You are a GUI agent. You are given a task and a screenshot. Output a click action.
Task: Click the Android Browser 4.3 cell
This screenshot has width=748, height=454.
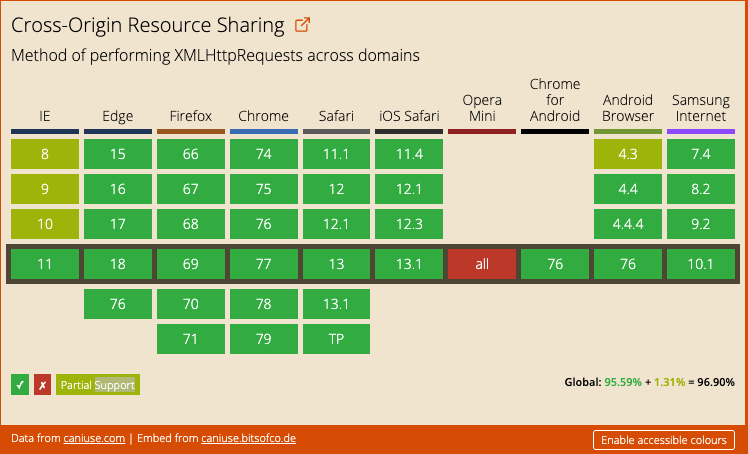tap(627, 154)
